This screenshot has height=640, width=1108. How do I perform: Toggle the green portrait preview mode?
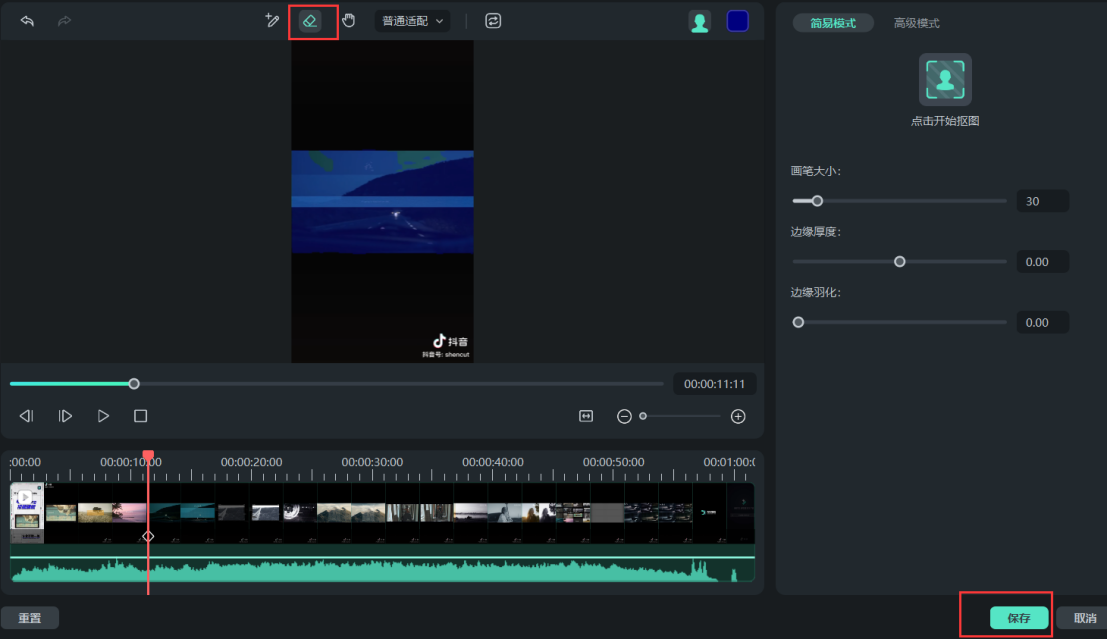point(700,22)
